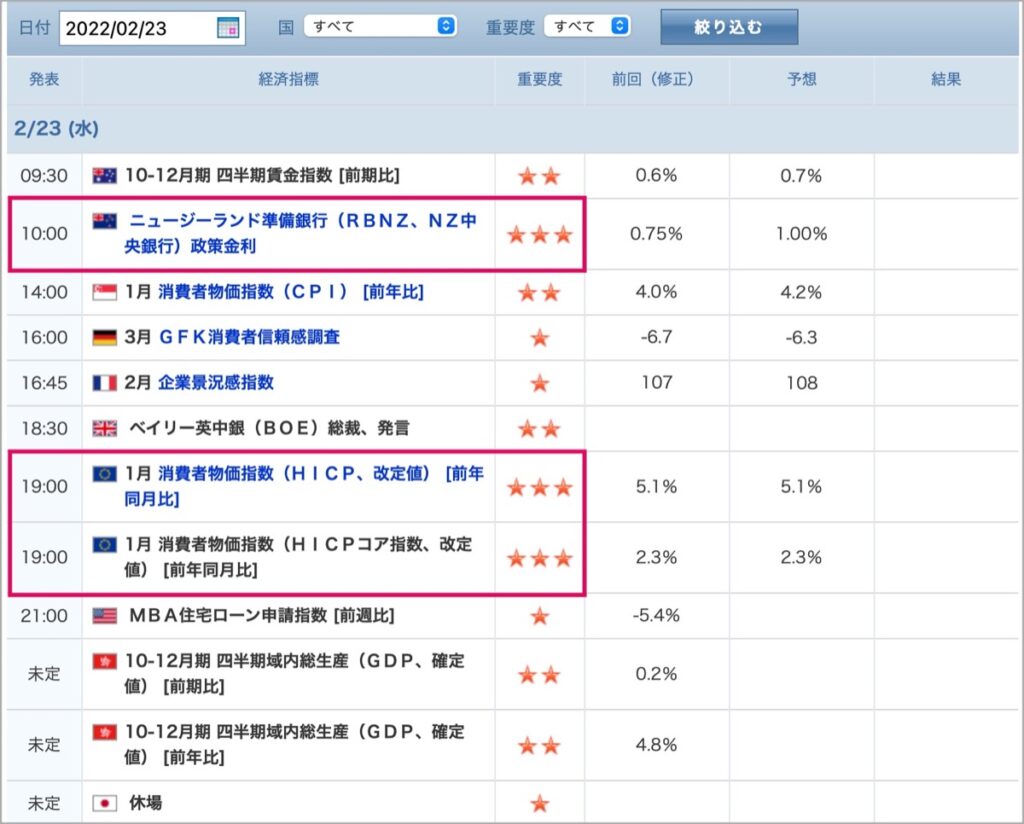Click the 4.8% previous value for GDP [前年比]
The height and width of the screenshot is (824, 1024).
(656, 745)
